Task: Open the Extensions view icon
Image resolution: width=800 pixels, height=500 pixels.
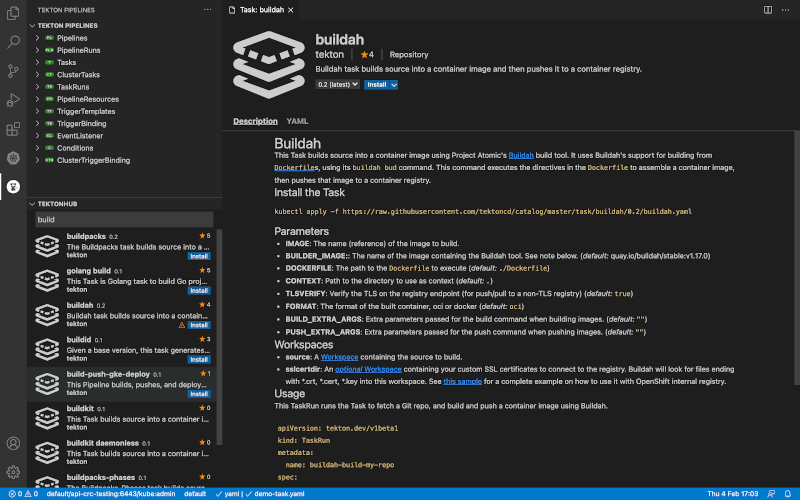Action: (13, 129)
